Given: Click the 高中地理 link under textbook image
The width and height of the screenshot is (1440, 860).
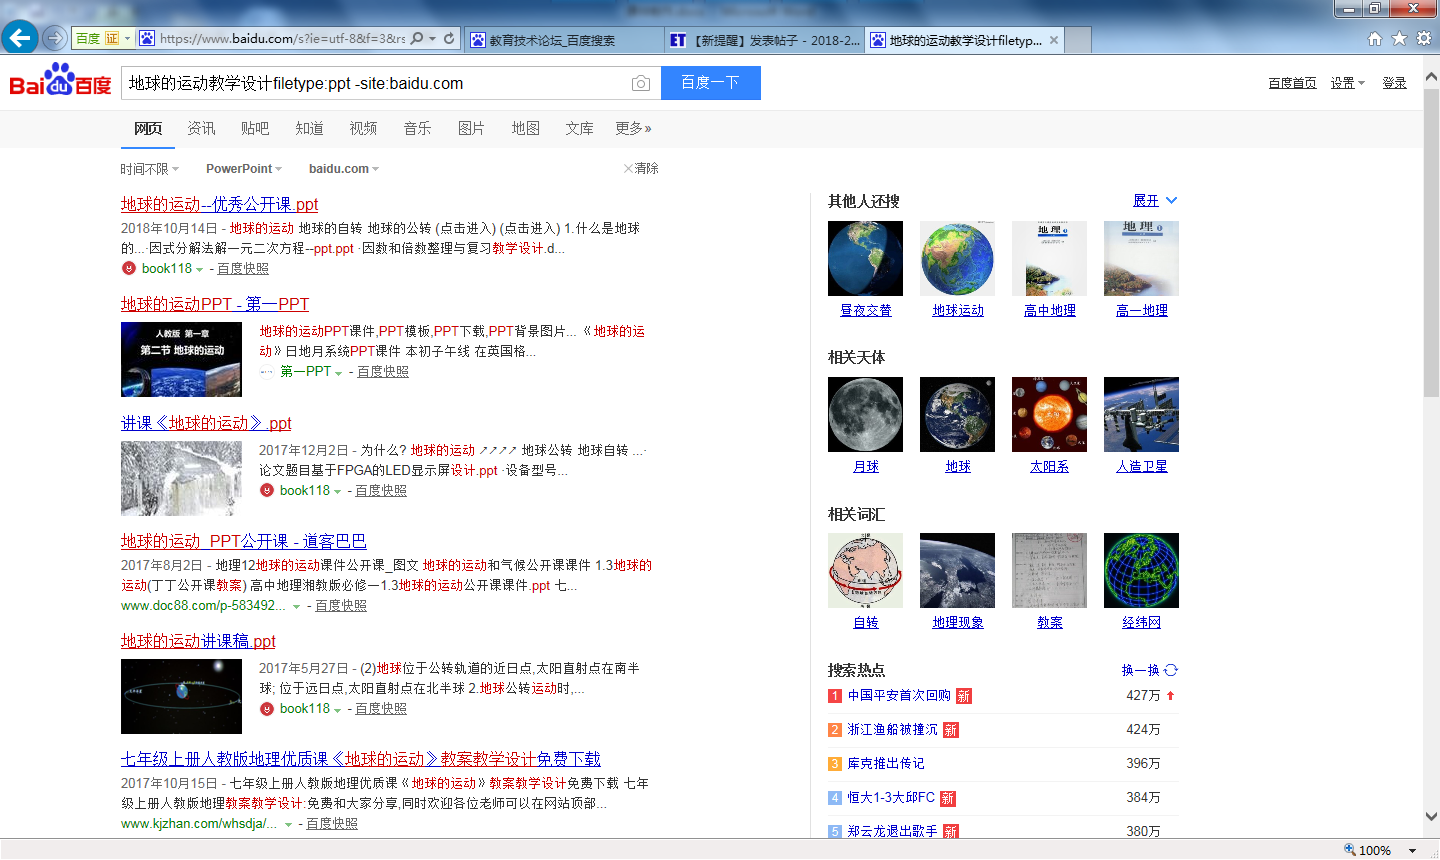Looking at the screenshot, I should (1050, 310).
